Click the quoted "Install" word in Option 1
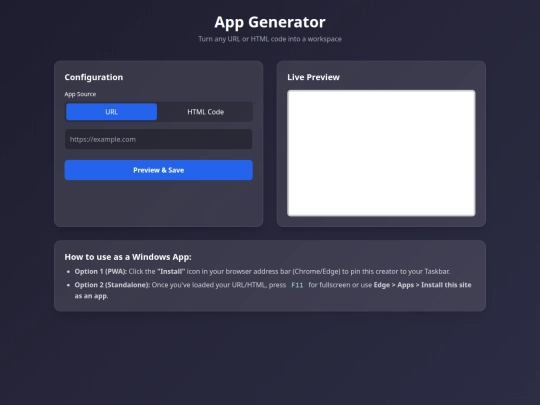This screenshot has height=405, width=540. tap(171, 271)
